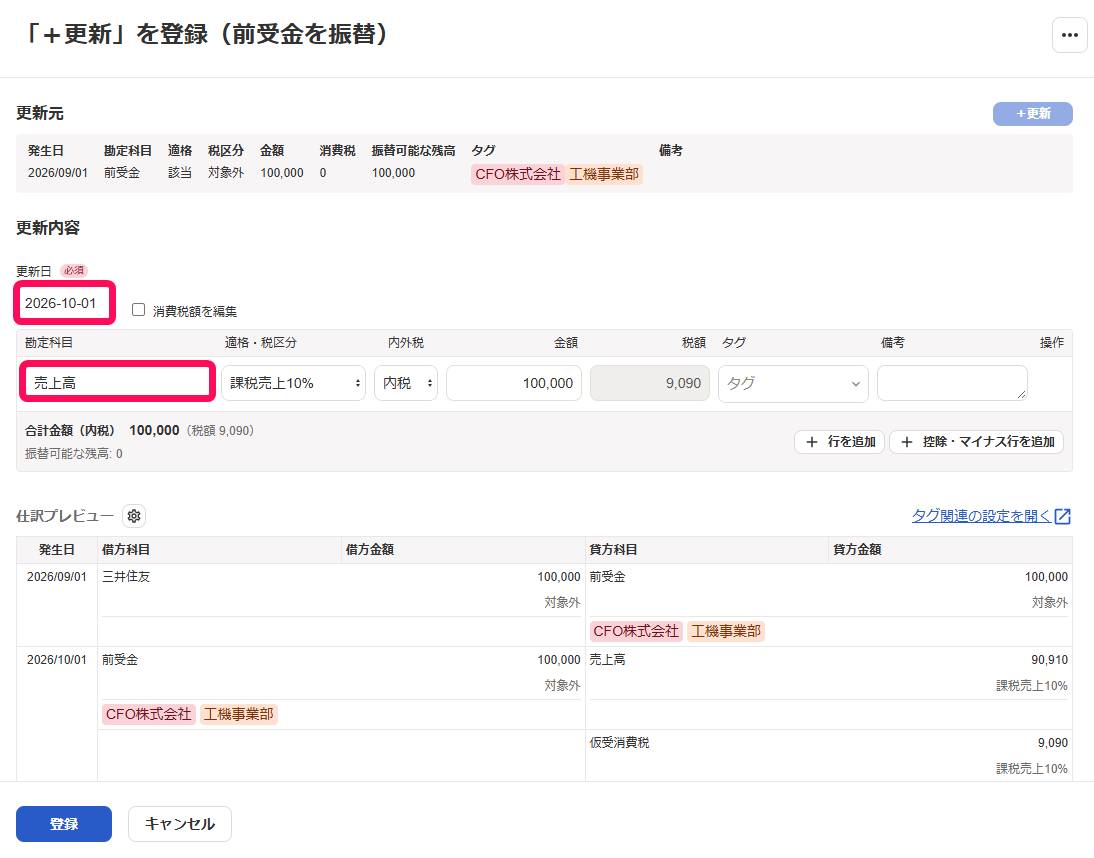Click CFO株式会社 tag in 2026/10/01 preview row
The height and width of the screenshot is (858, 1094).
click(x=149, y=714)
